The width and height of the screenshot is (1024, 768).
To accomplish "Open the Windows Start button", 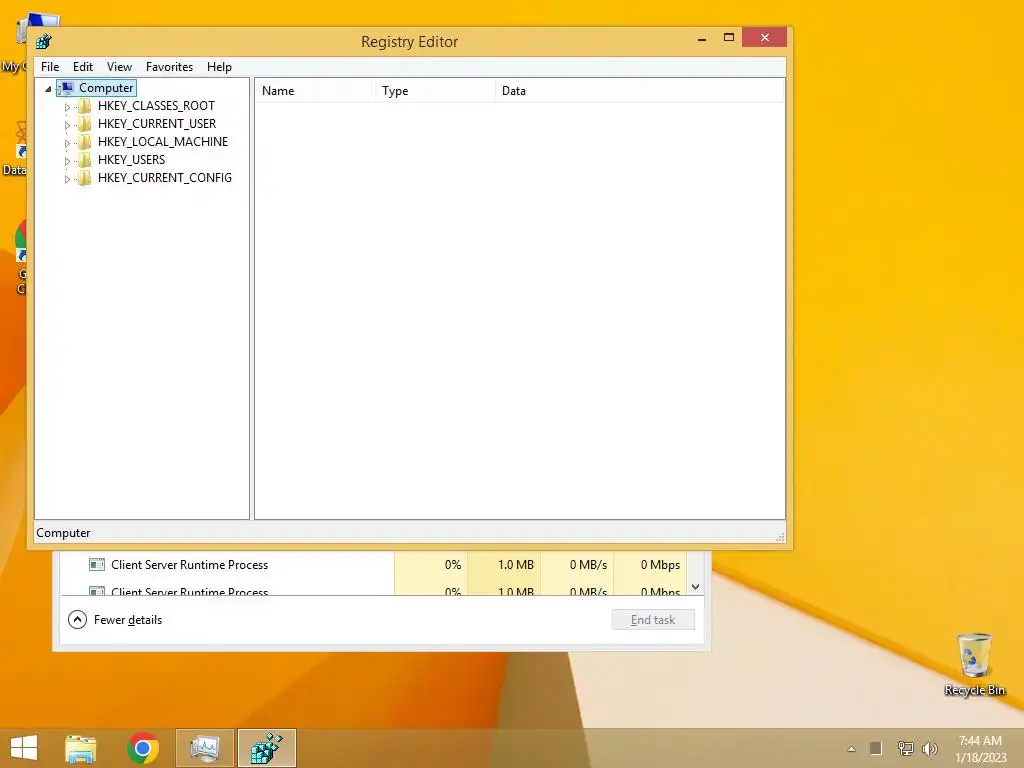I will (24, 748).
